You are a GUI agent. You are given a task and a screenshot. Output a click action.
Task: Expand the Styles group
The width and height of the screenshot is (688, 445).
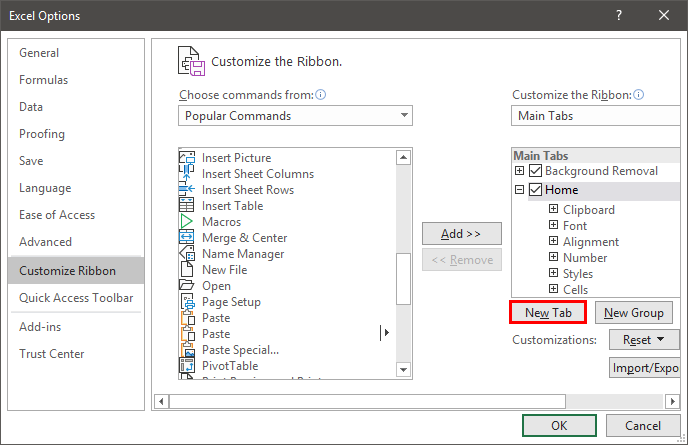554,273
